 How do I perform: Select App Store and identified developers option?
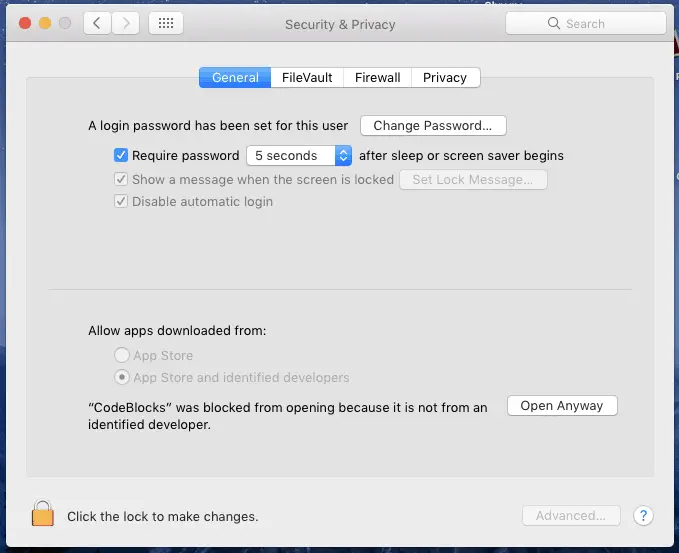(x=122, y=377)
